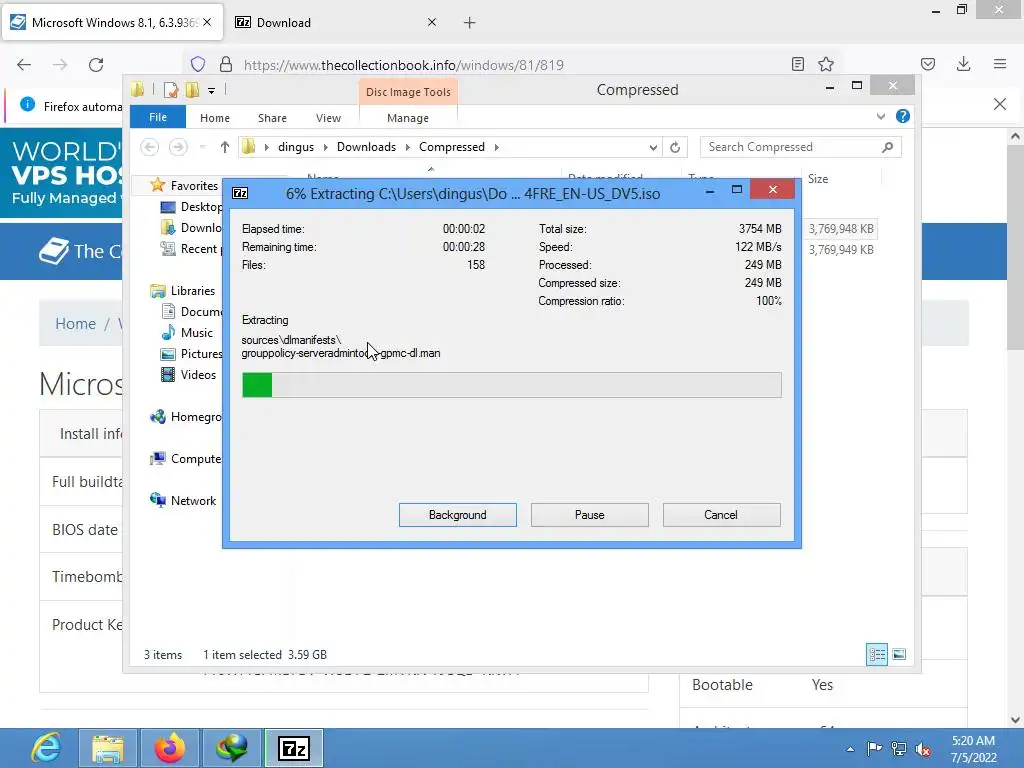Send extraction to Background
1024x768 pixels.
point(457,515)
